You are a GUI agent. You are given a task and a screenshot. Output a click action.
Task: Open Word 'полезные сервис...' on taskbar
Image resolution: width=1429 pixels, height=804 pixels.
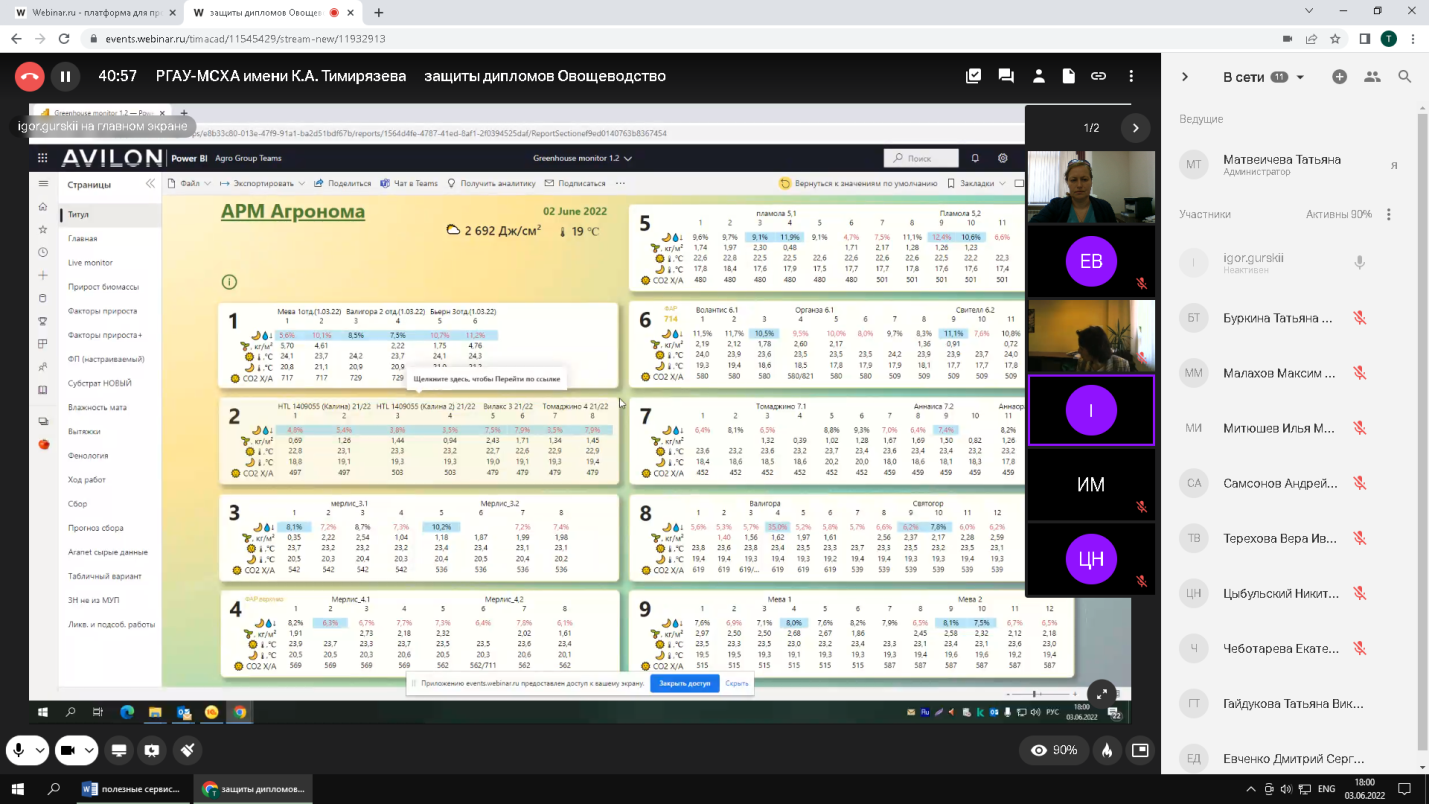point(132,789)
